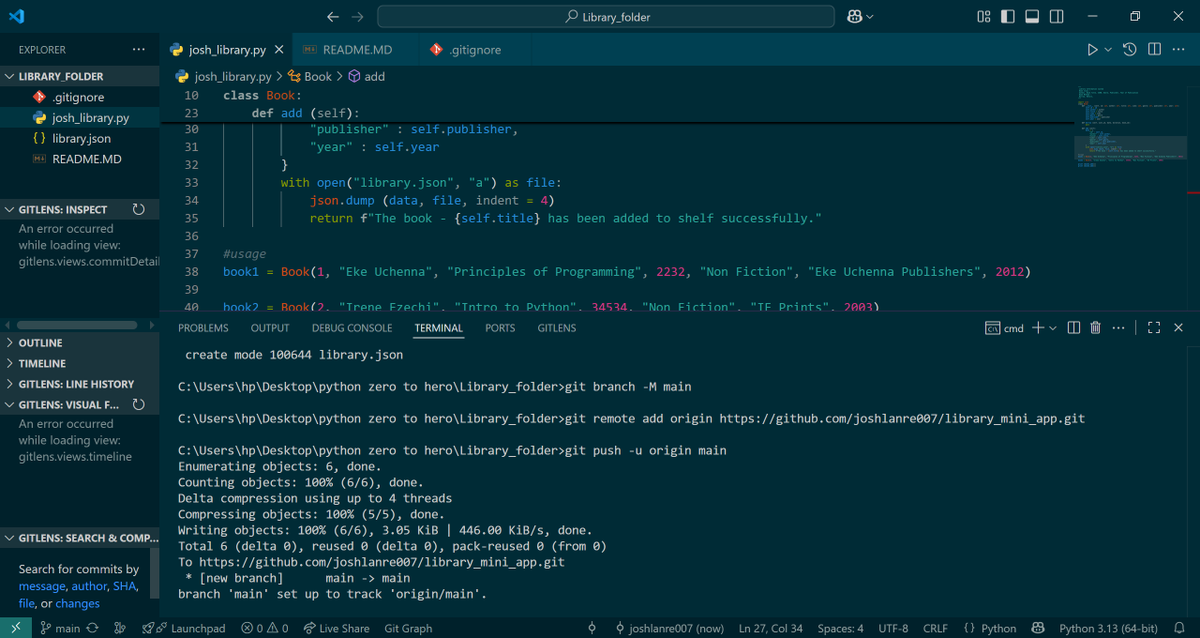Open GitLens Launchpad in status bar
1200x638 pixels.
[x=184, y=628]
